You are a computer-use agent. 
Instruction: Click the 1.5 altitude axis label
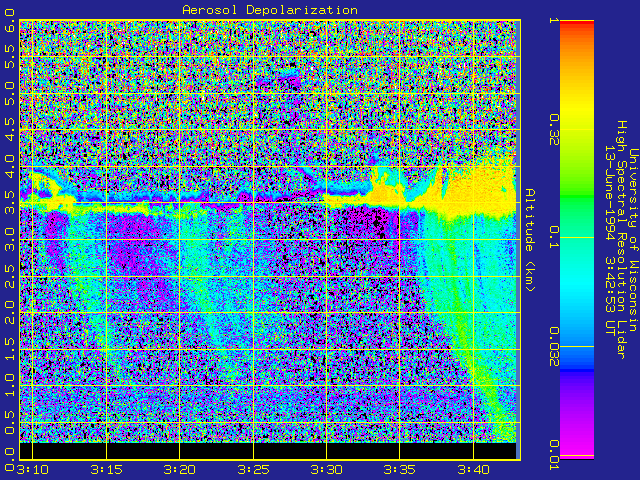(9, 349)
